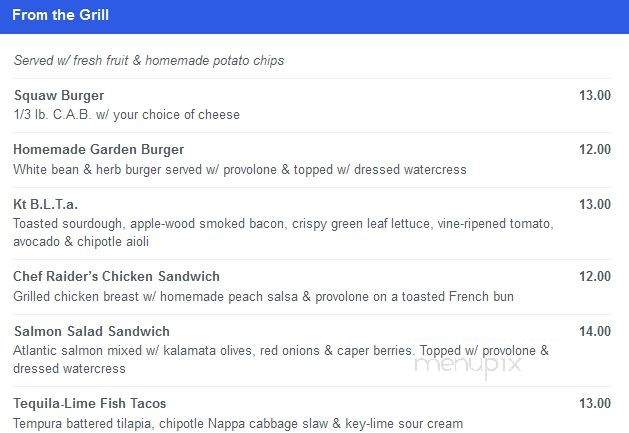Click the served with fresh fruit note

tap(149, 61)
